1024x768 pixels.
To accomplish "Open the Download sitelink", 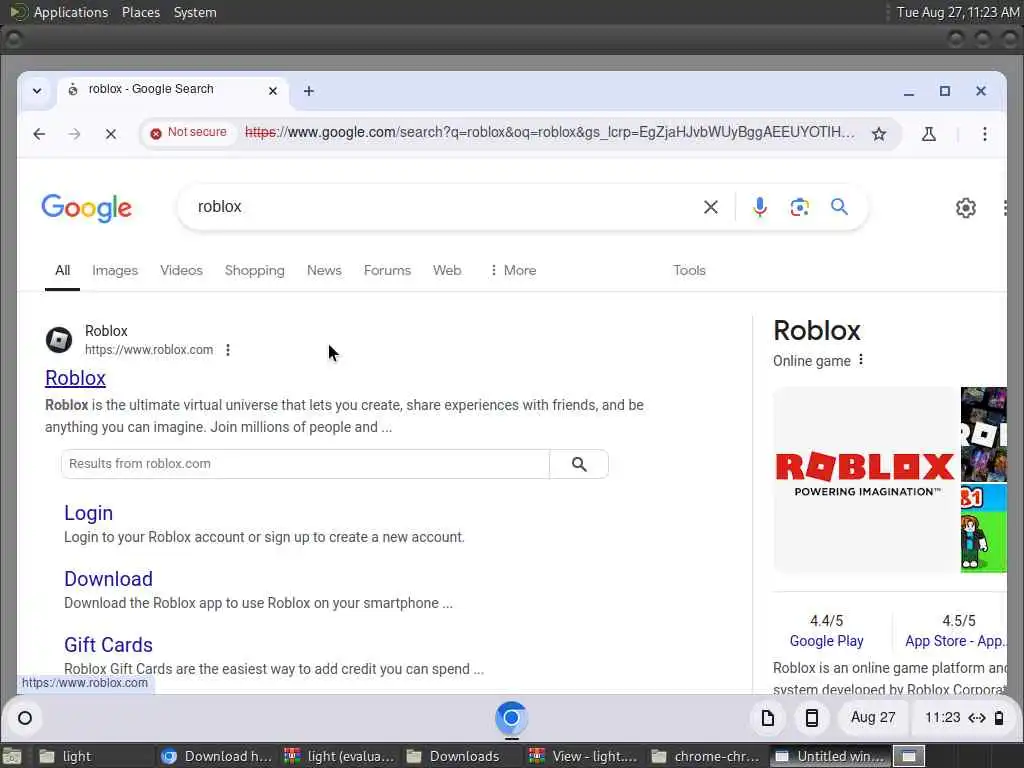I will click(x=108, y=579).
